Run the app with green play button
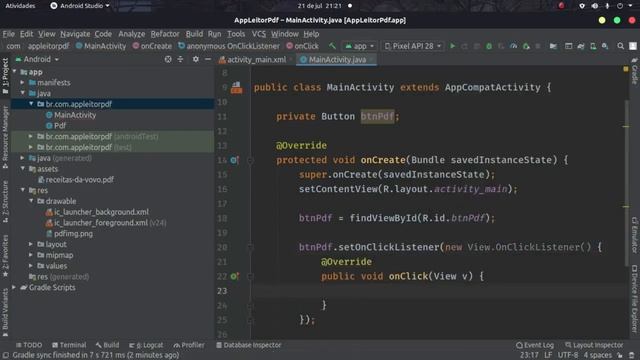 tap(453, 46)
